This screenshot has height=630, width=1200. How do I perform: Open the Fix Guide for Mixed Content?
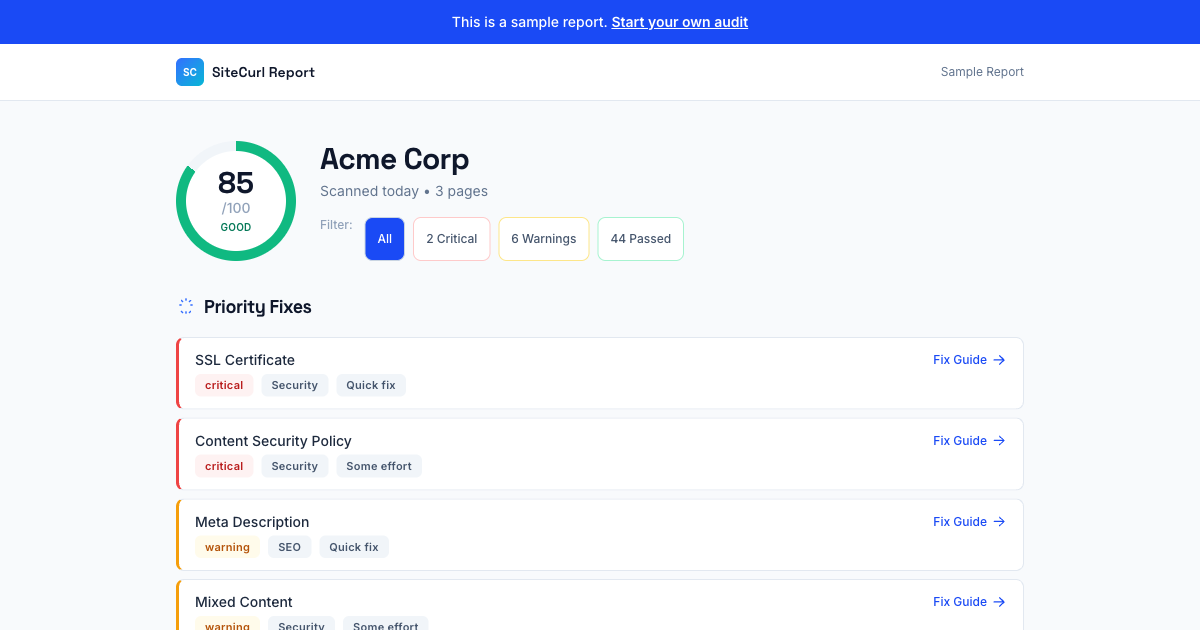pos(969,602)
